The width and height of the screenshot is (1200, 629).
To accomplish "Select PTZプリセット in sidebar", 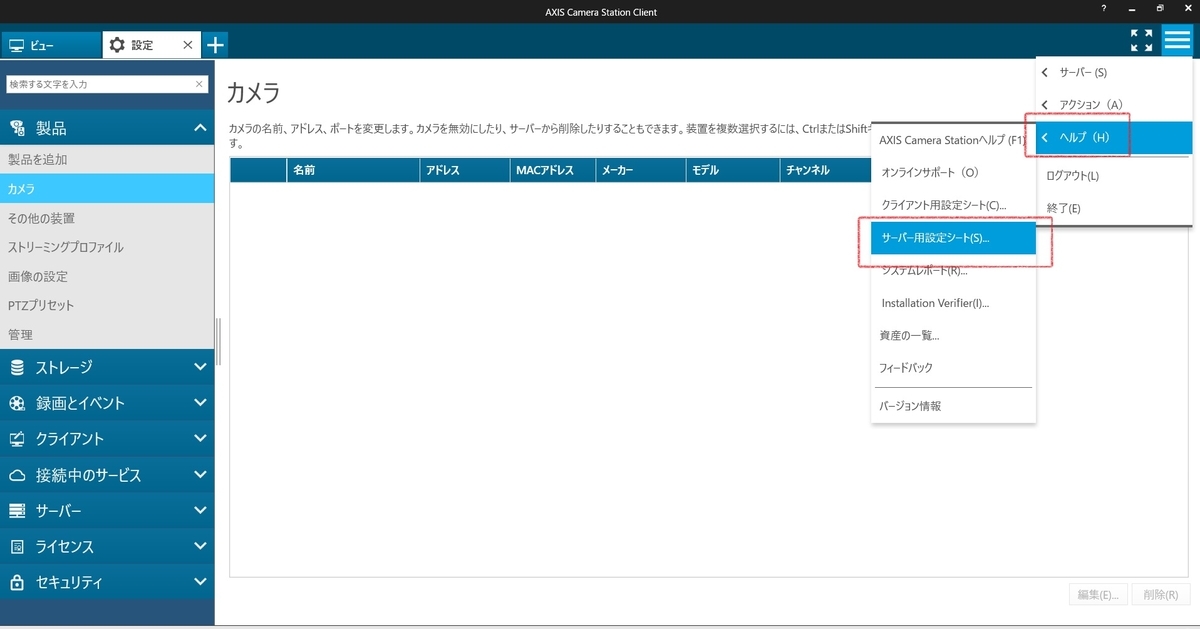I will pyautogui.click(x=107, y=305).
